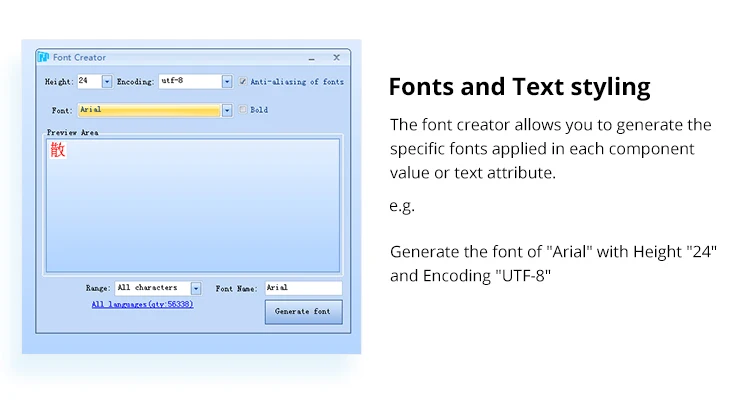Image resolution: width=750 pixels, height=411 pixels.
Task: Enable the Bold checkbox
Action: pyautogui.click(x=243, y=110)
